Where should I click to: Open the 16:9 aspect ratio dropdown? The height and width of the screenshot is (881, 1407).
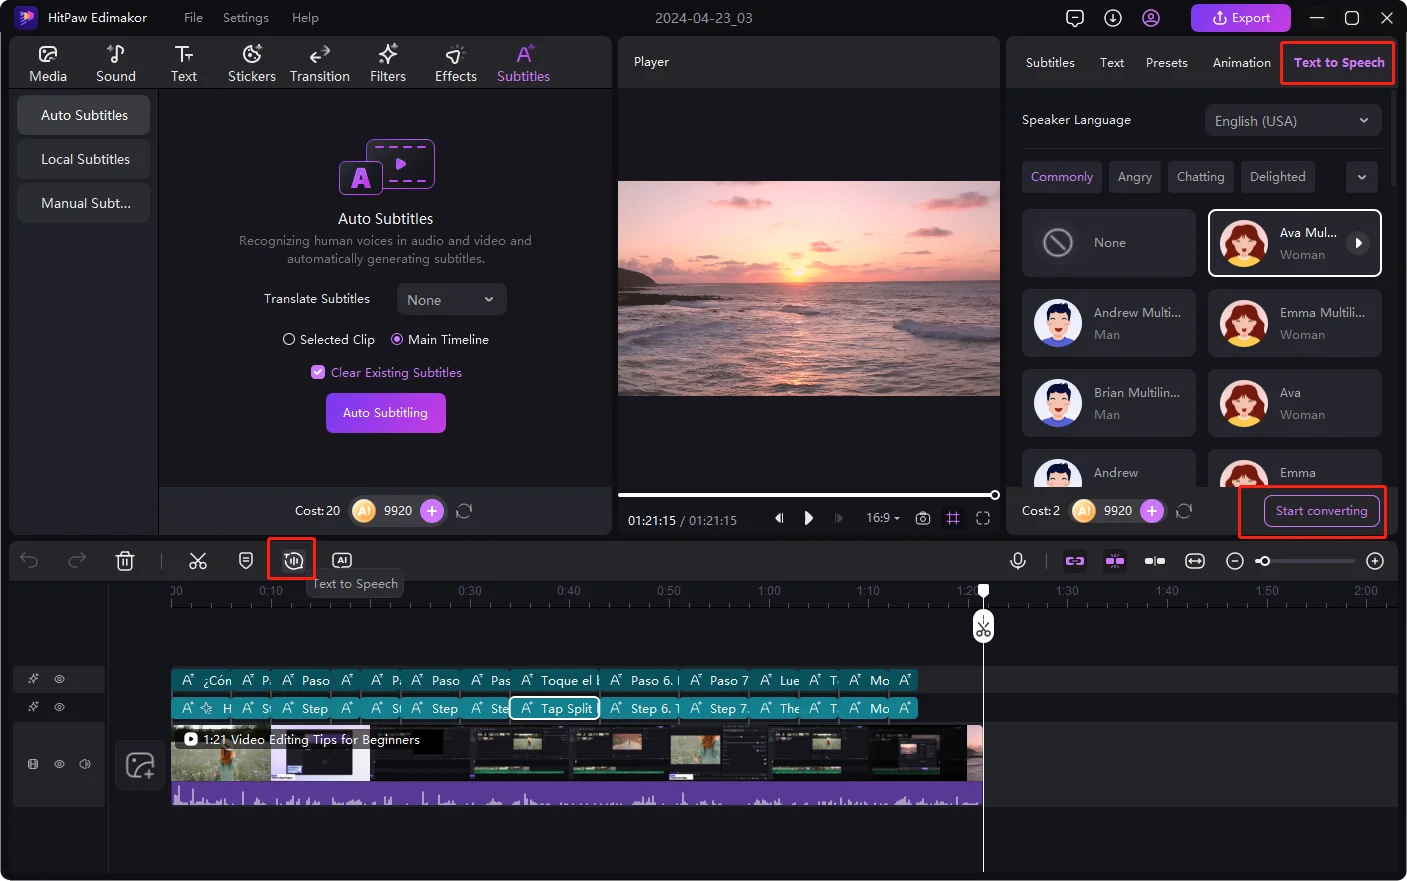point(882,518)
